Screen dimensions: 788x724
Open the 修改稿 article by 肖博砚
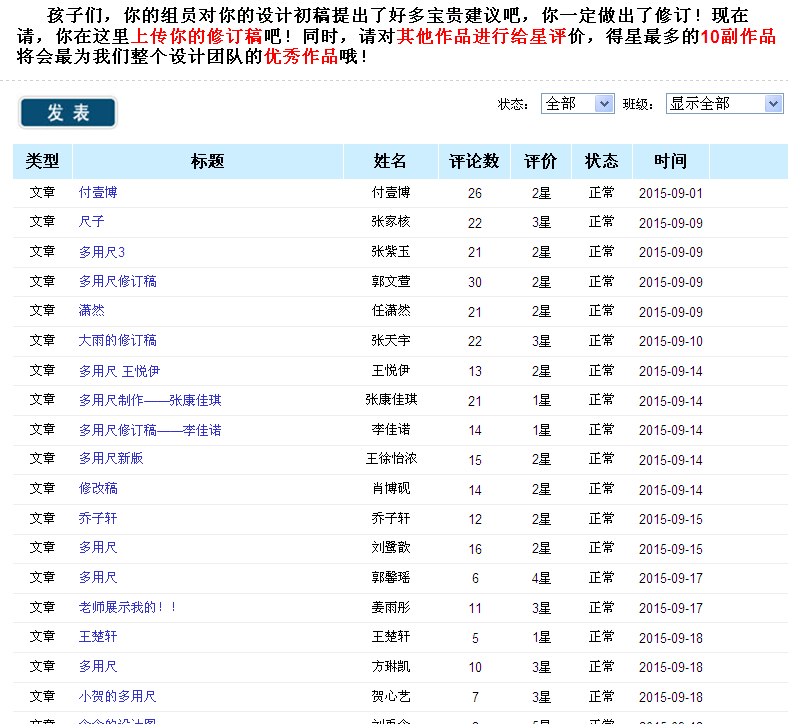98,489
